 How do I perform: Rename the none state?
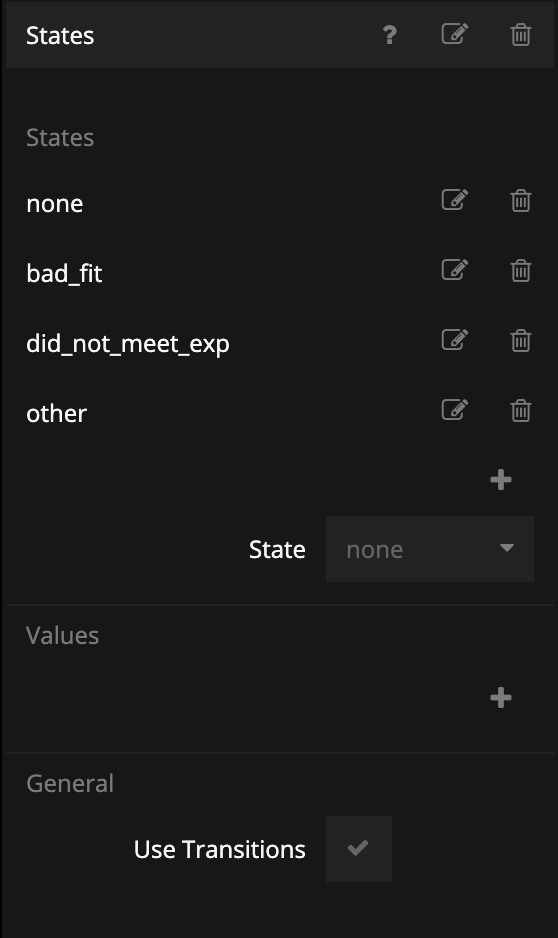pos(455,200)
